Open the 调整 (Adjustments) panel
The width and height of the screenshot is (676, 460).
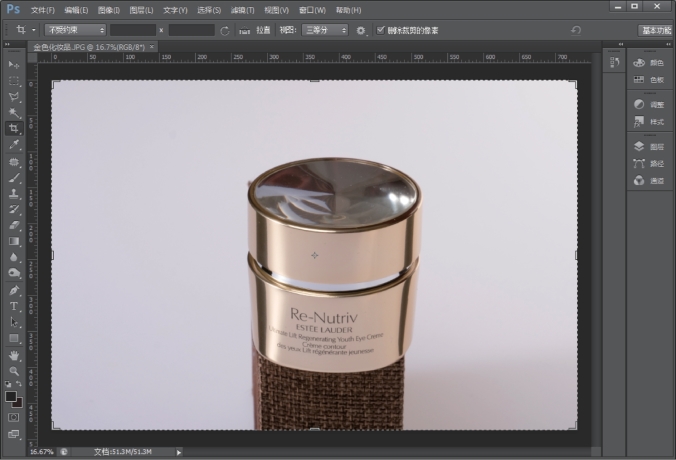(x=648, y=104)
